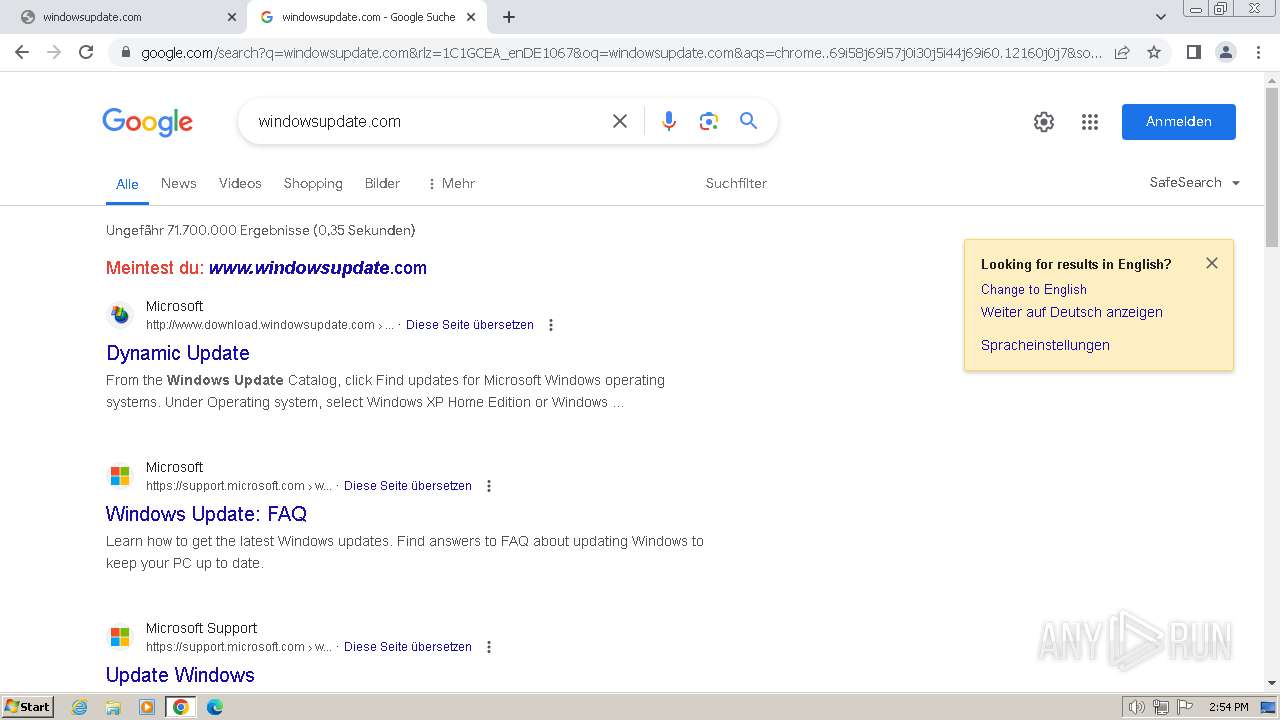The height and width of the screenshot is (720, 1280).
Task: Expand the Mehr menu
Action: pos(451,183)
